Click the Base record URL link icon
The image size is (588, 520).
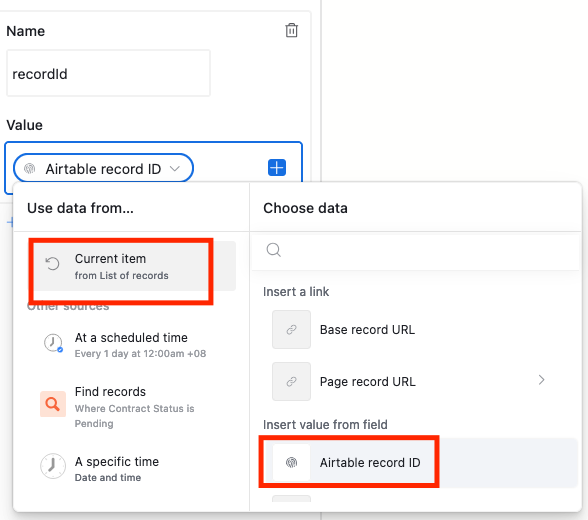click(x=291, y=330)
